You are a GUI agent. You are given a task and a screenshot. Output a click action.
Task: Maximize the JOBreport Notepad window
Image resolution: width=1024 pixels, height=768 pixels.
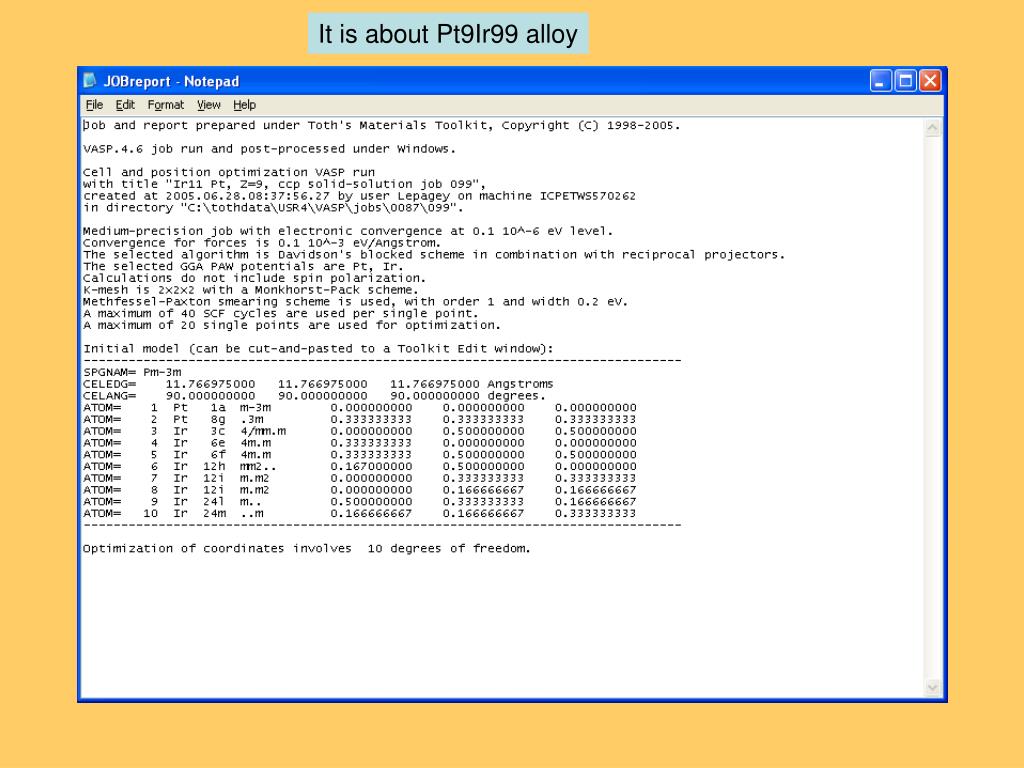pos(905,81)
